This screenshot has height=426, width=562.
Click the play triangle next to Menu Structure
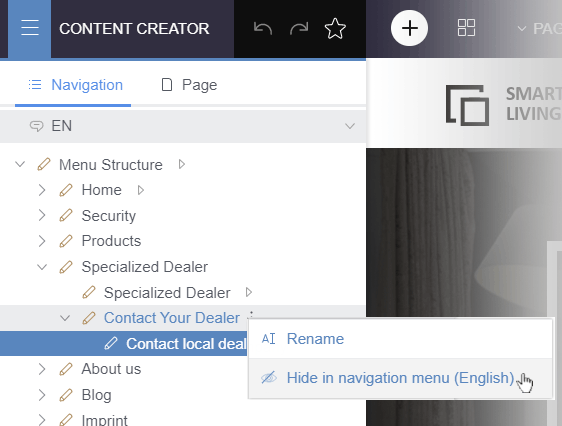point(182,164)
